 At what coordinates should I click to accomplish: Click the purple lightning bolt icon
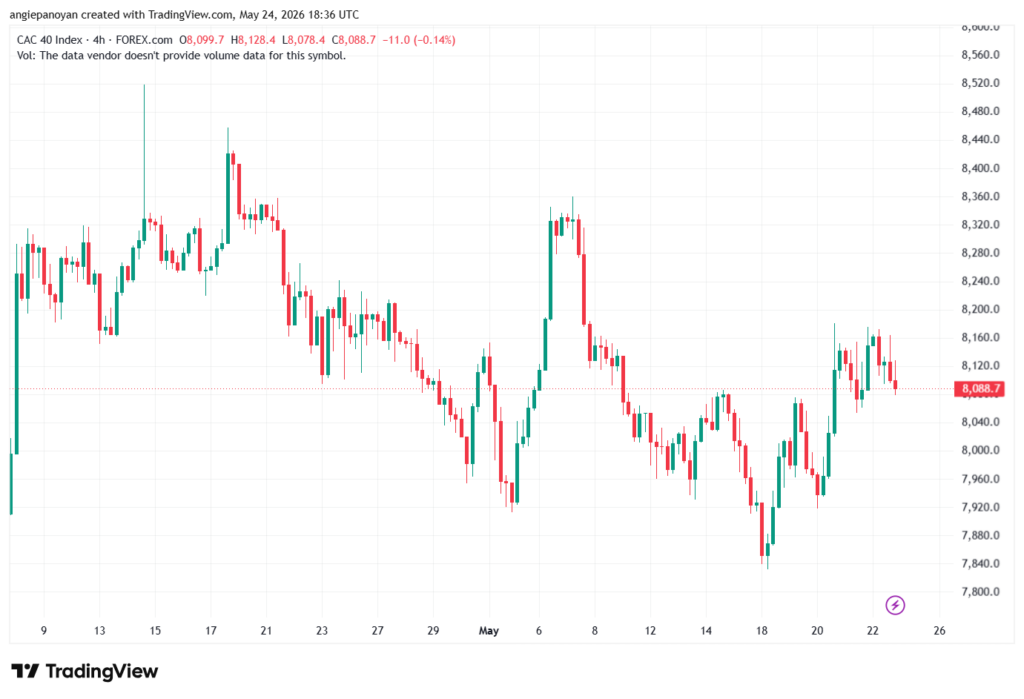tap(895, 605)
